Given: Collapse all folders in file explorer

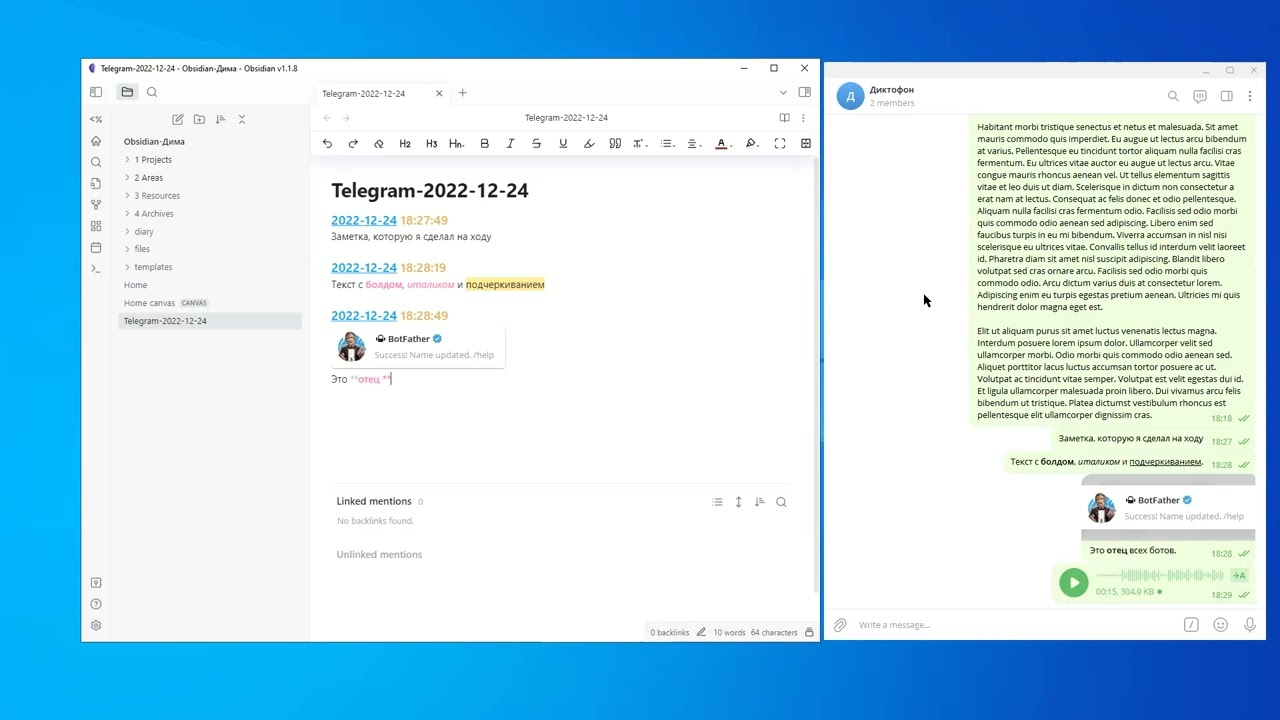Looking at the screenshot, I should 242,119.
